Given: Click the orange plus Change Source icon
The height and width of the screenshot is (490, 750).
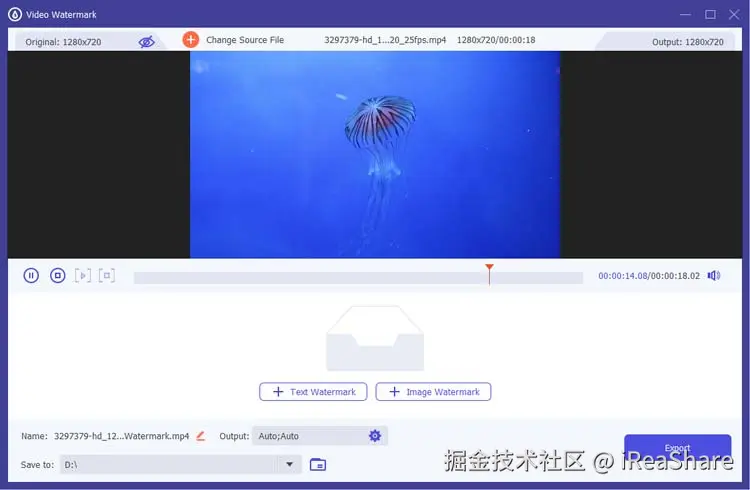Looking at the screenshot, I should 190,40.
